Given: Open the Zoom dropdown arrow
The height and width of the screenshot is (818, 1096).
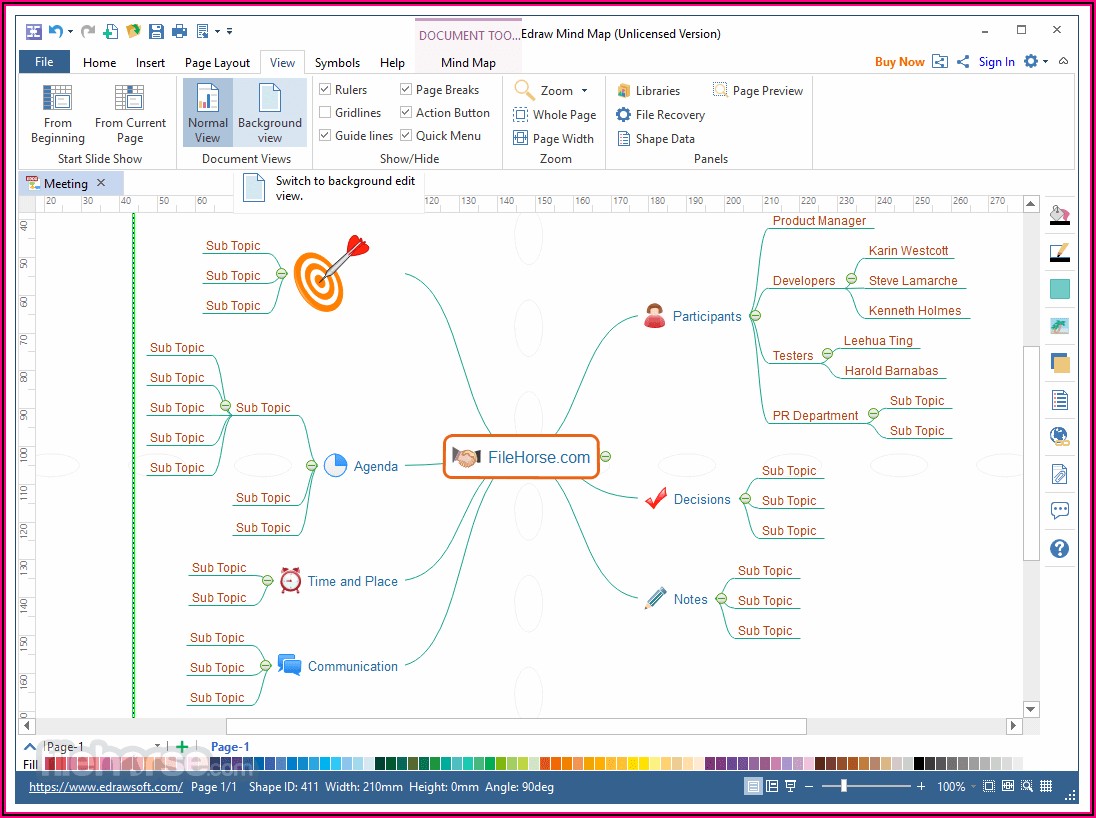Looking at the screenshot, I should point(585,91).
